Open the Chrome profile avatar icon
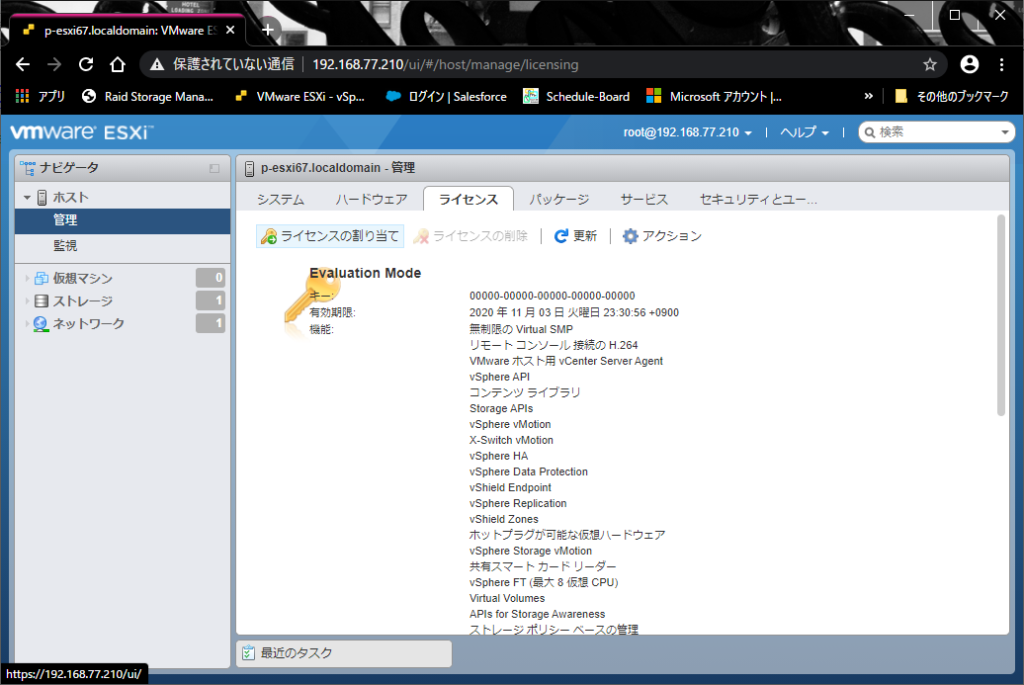 (970, 64)
